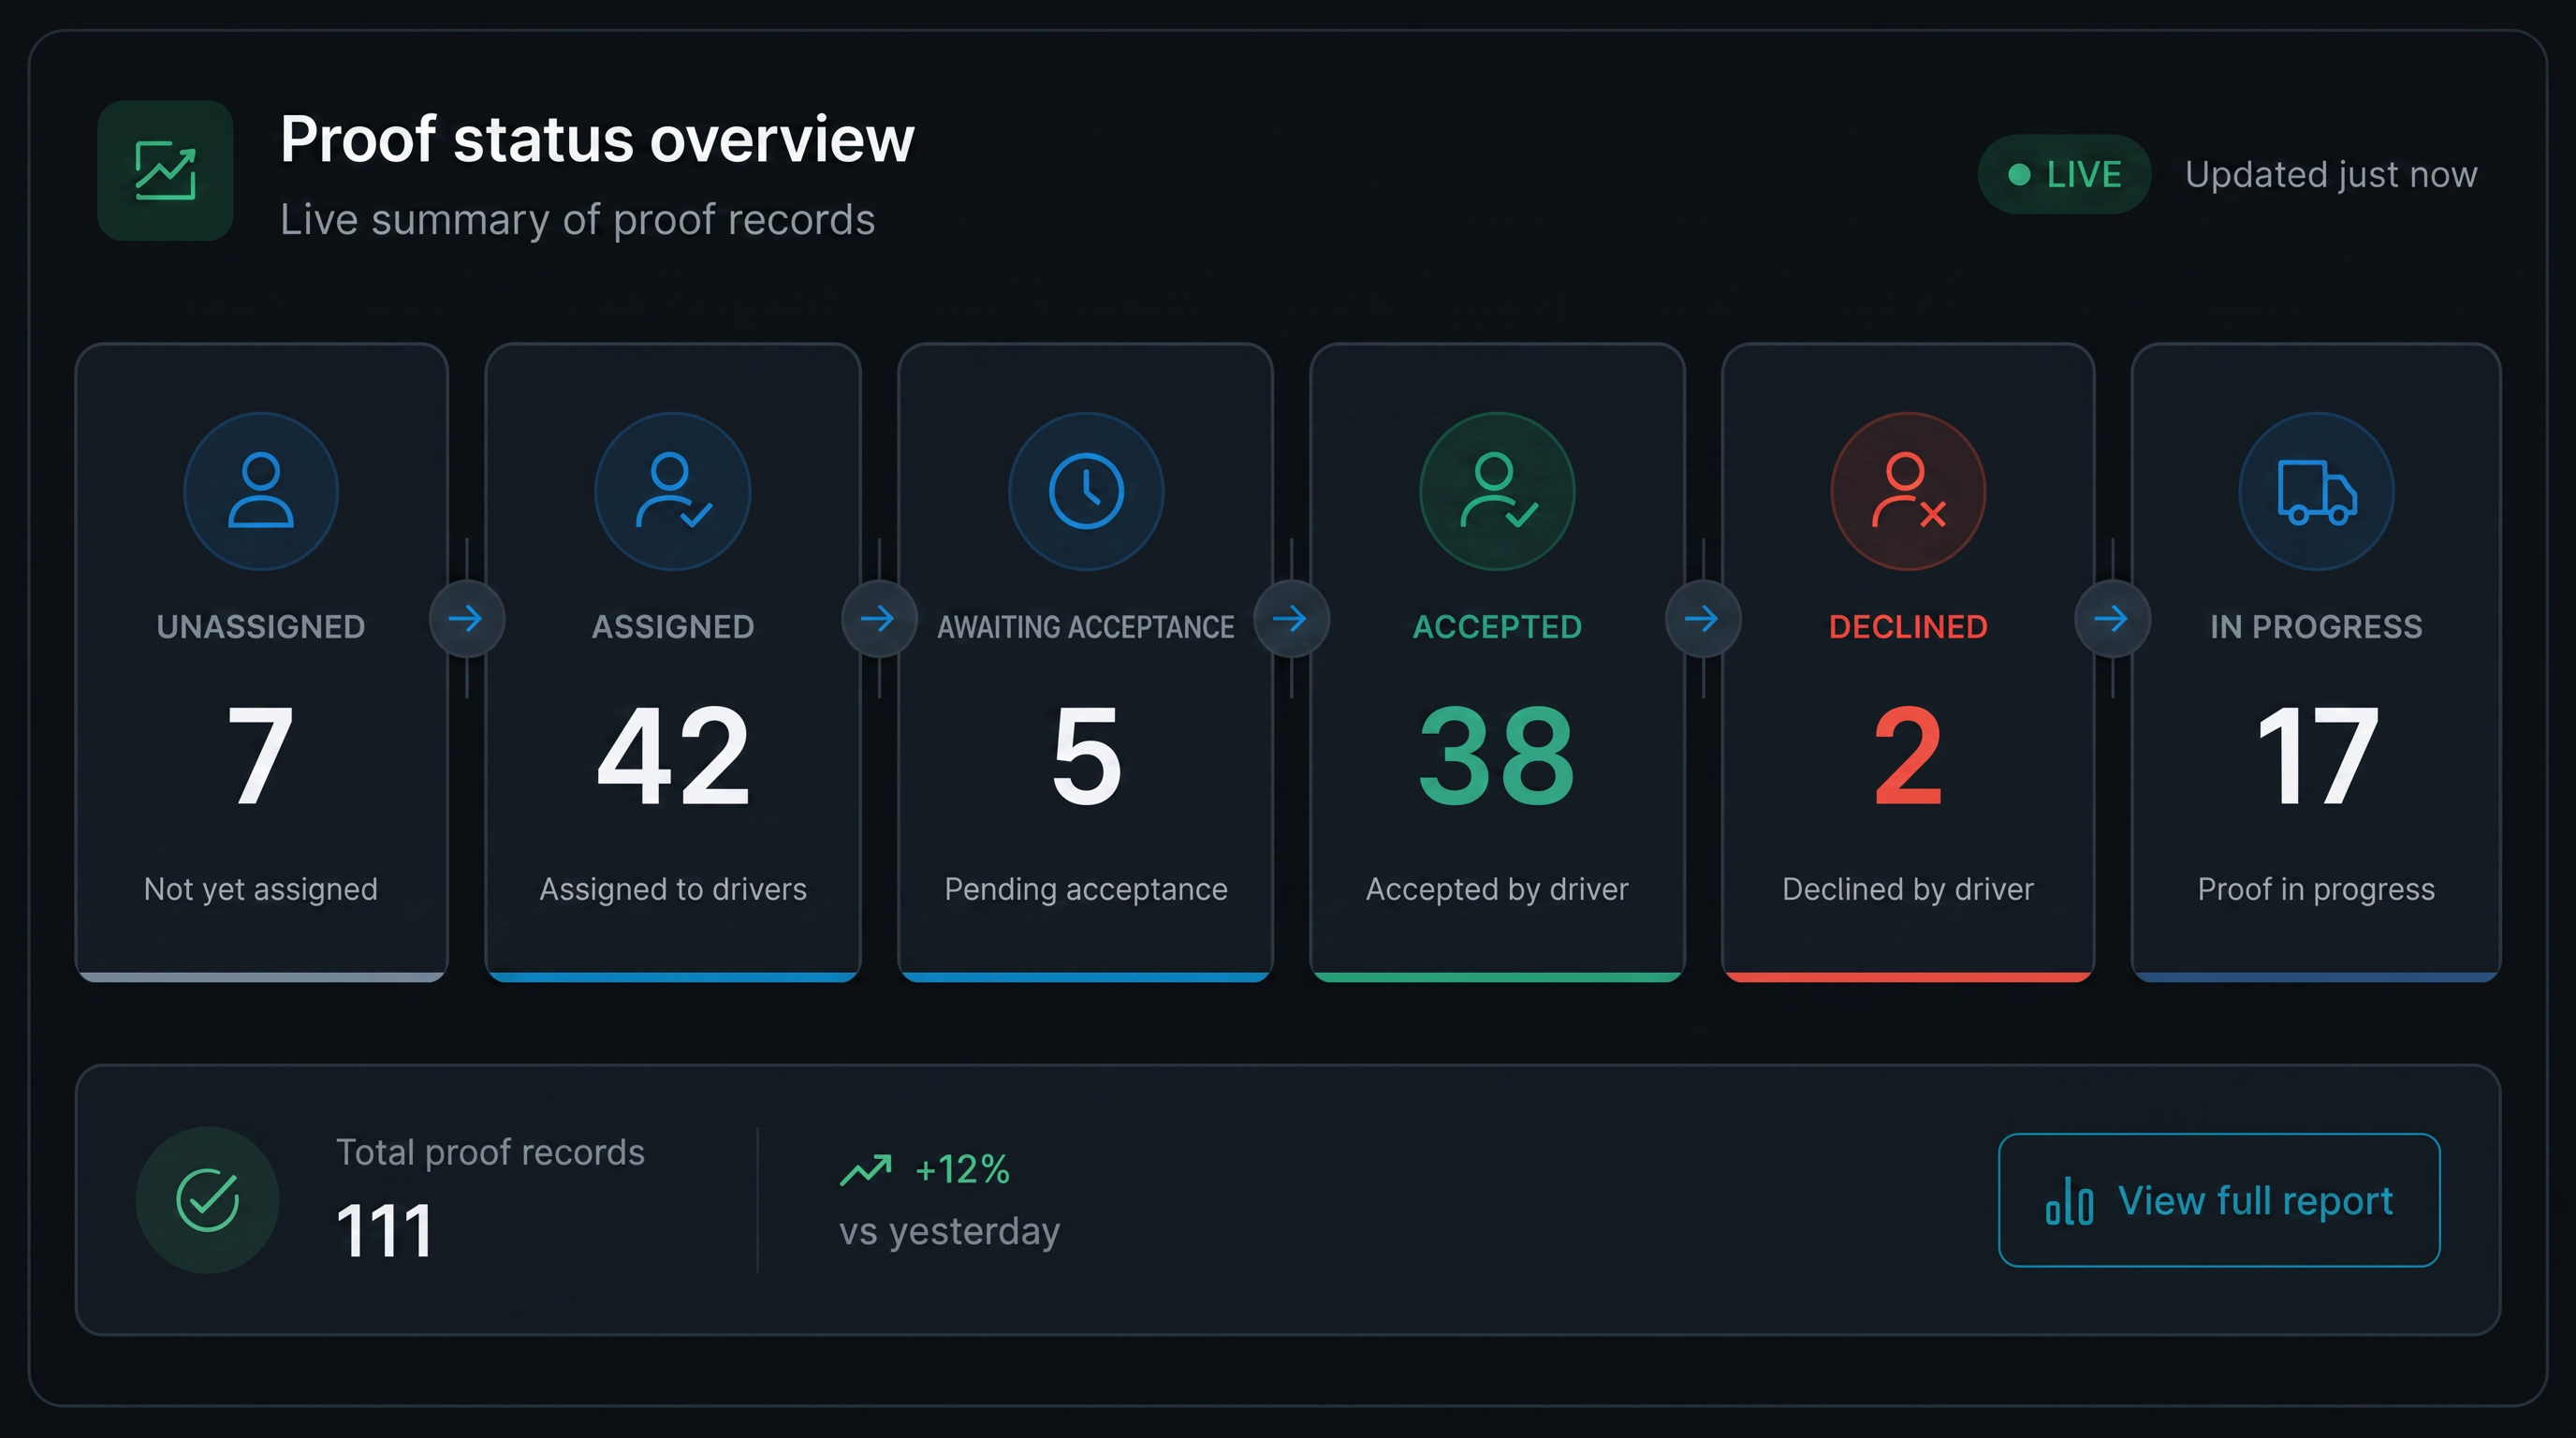2576x1438 pixels.
Task: Open the View full report button
Action: [2219, 1200]
